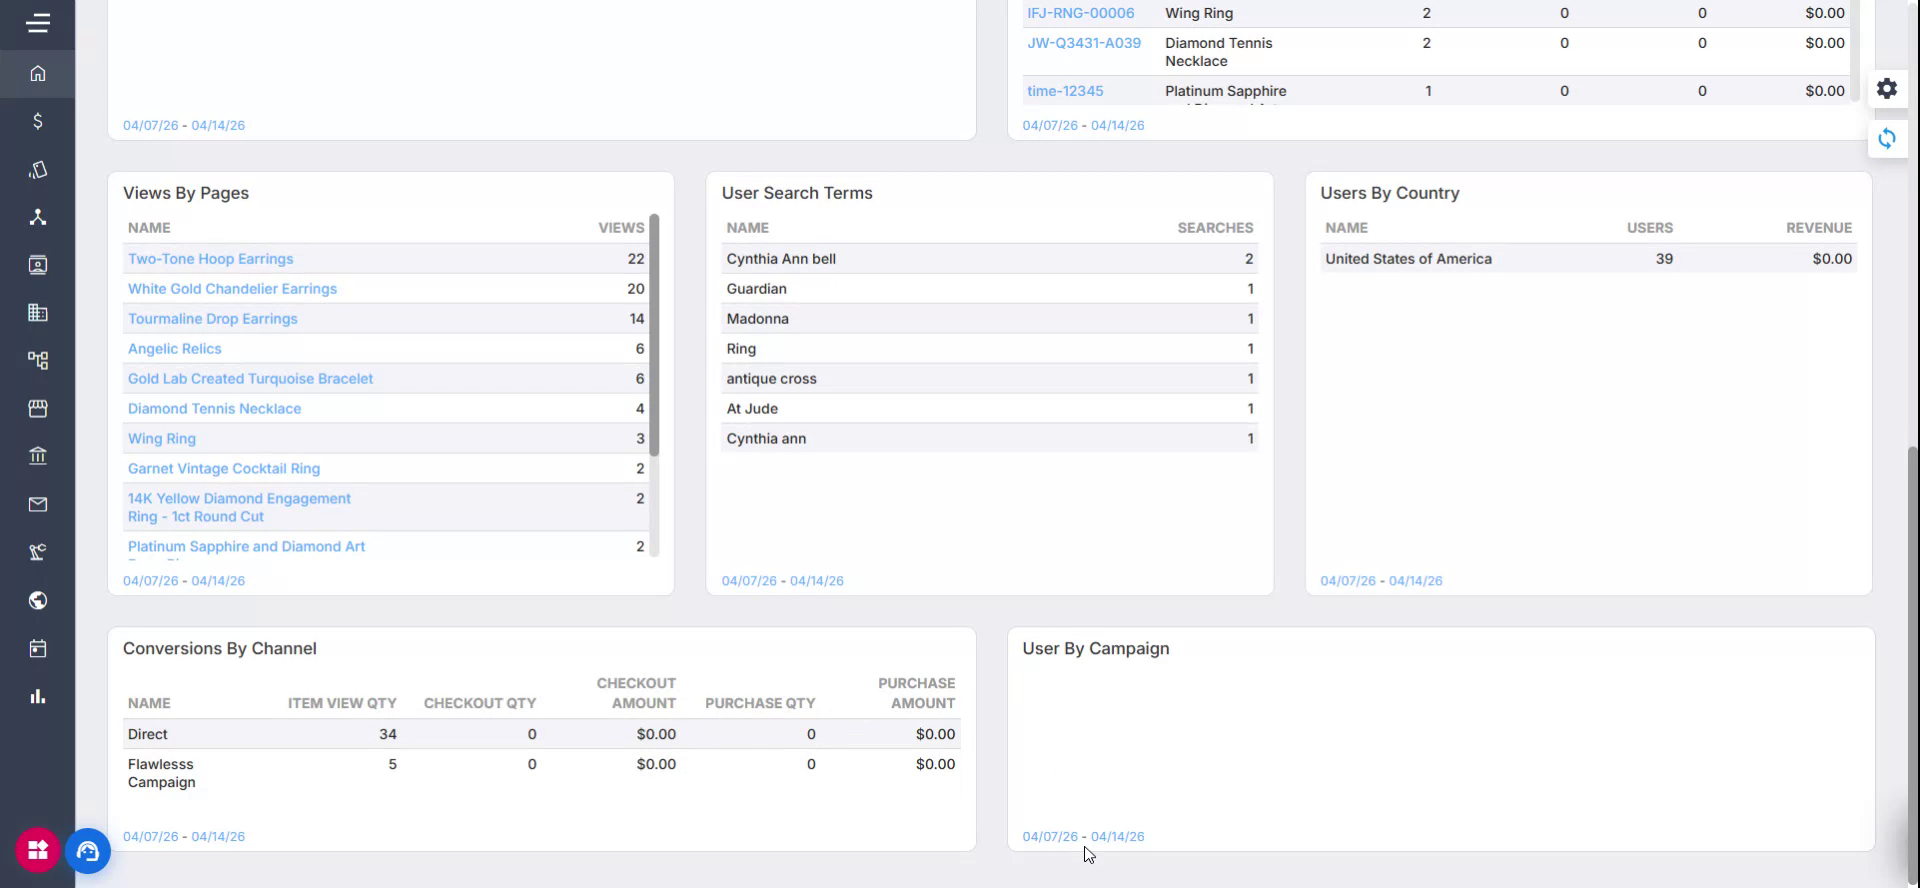The width and height of the screenshot is (1920, 888).
Task: Click the 'User By Campaign' card title
Action: (x=1095, y=649)
